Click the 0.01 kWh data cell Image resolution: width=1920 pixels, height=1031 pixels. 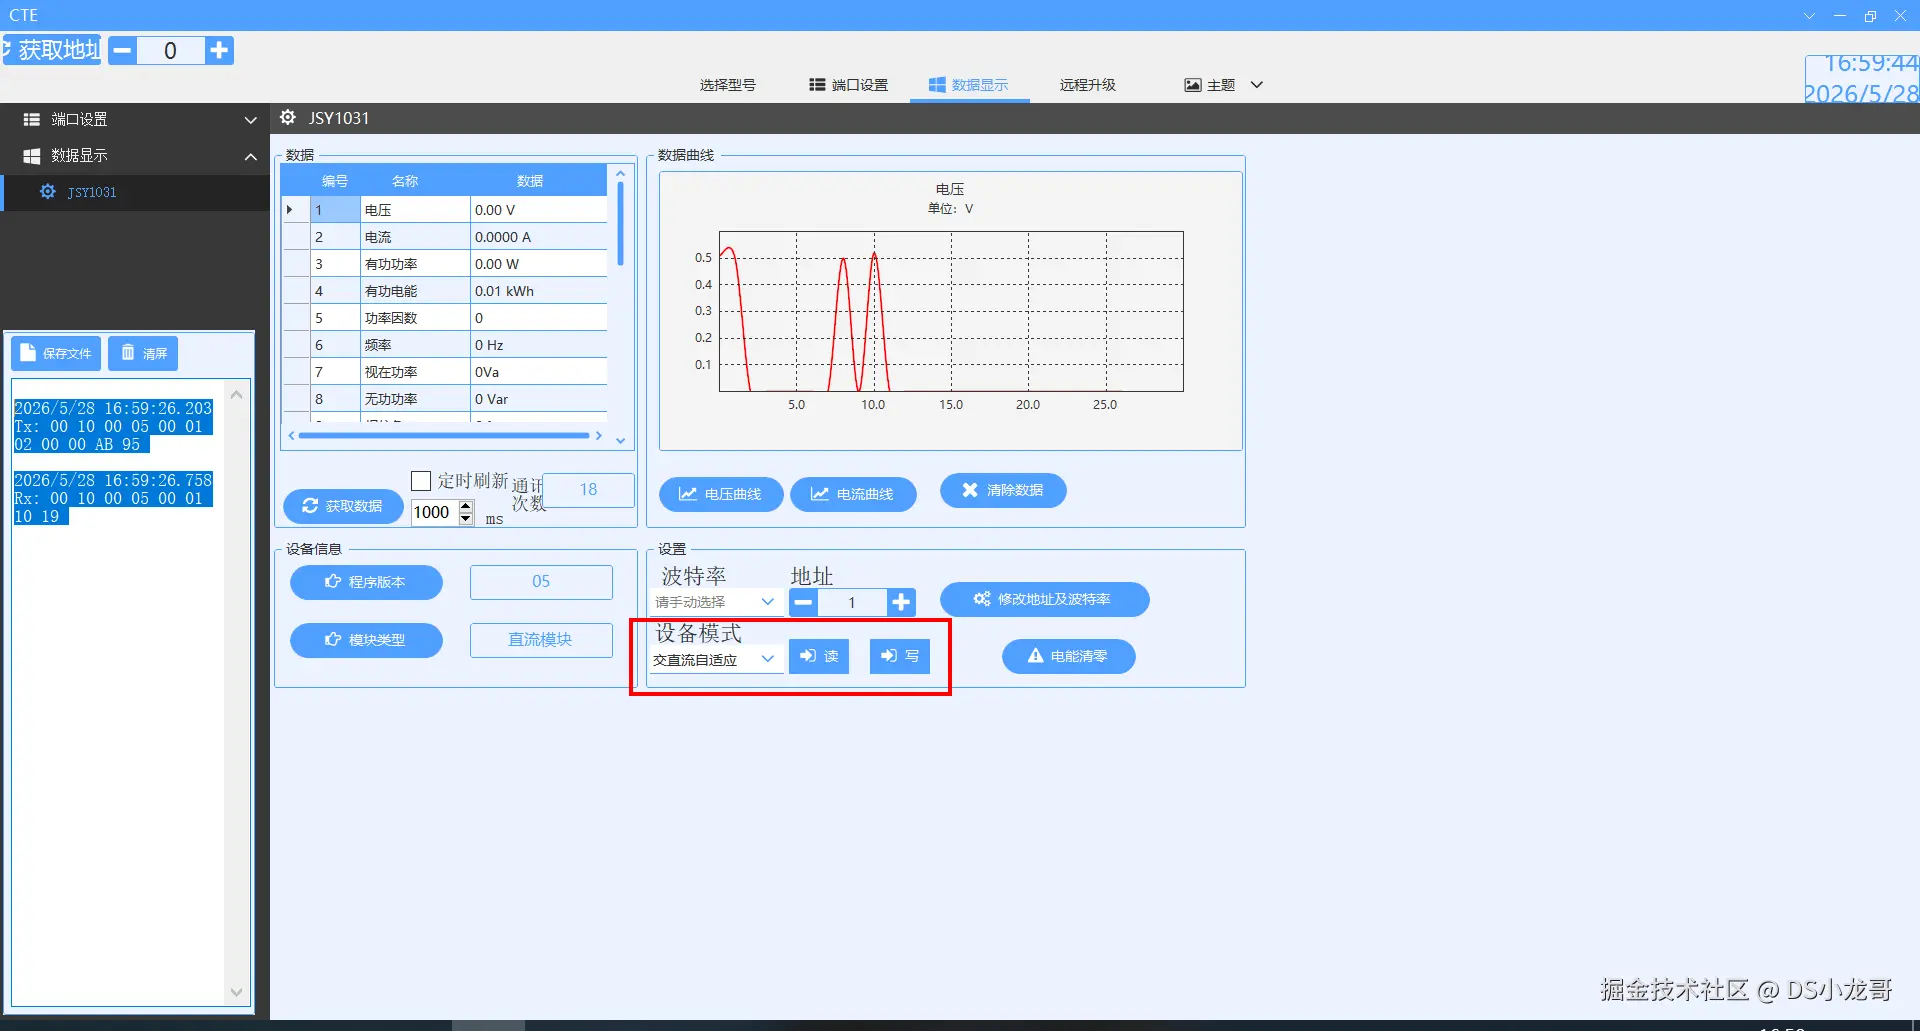[538, 291]
